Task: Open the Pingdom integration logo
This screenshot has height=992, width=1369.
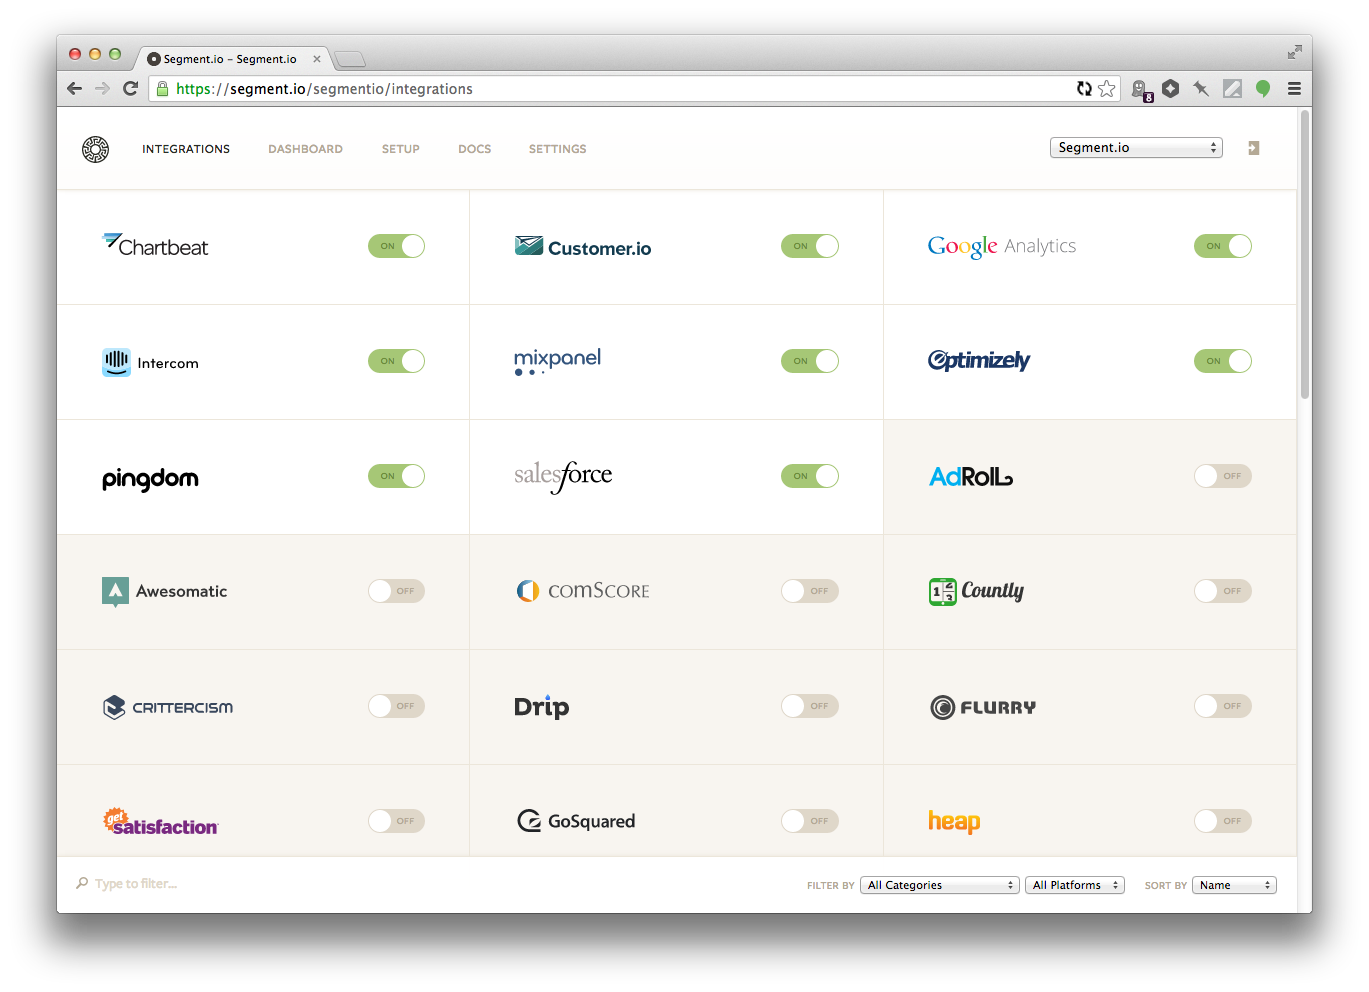Action: coord(150,479)
